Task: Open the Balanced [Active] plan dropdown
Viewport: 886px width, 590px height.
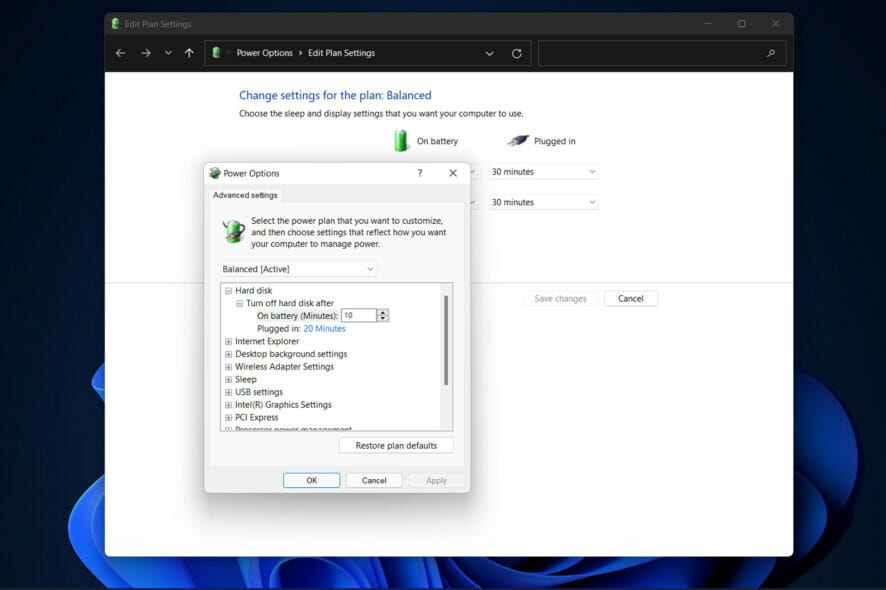Action: [x=298, y=269]
